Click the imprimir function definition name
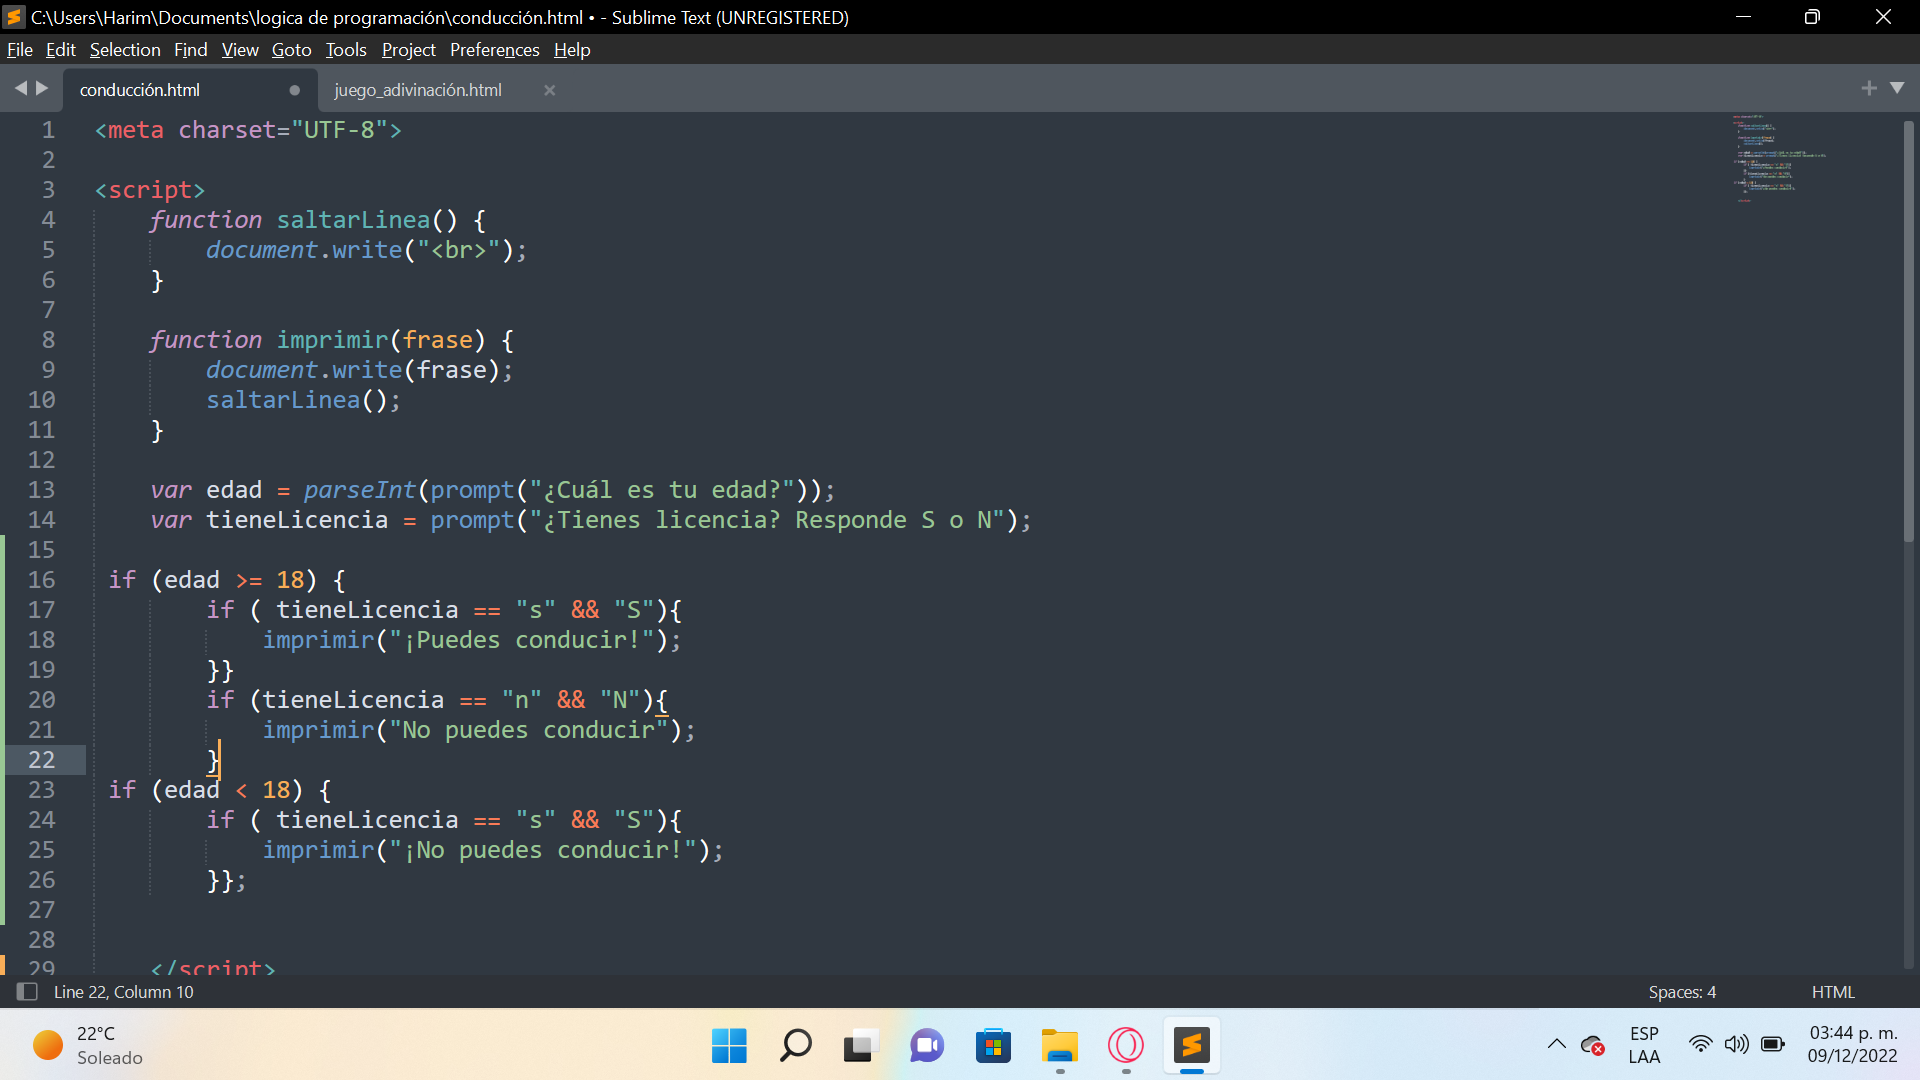 point(332,340)
